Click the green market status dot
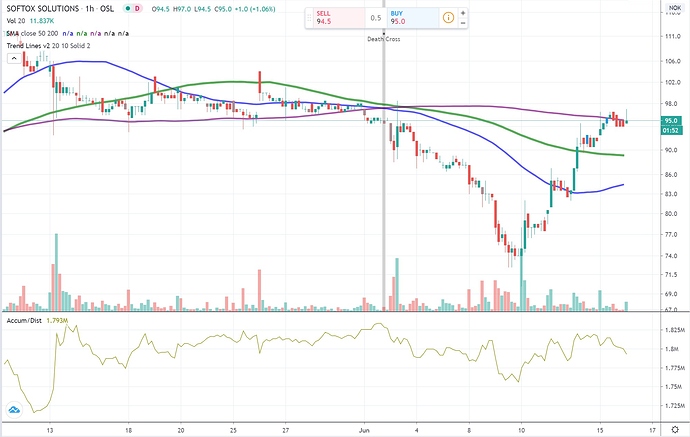This screenshot has width=690, height=437. (x=128, y=8)
